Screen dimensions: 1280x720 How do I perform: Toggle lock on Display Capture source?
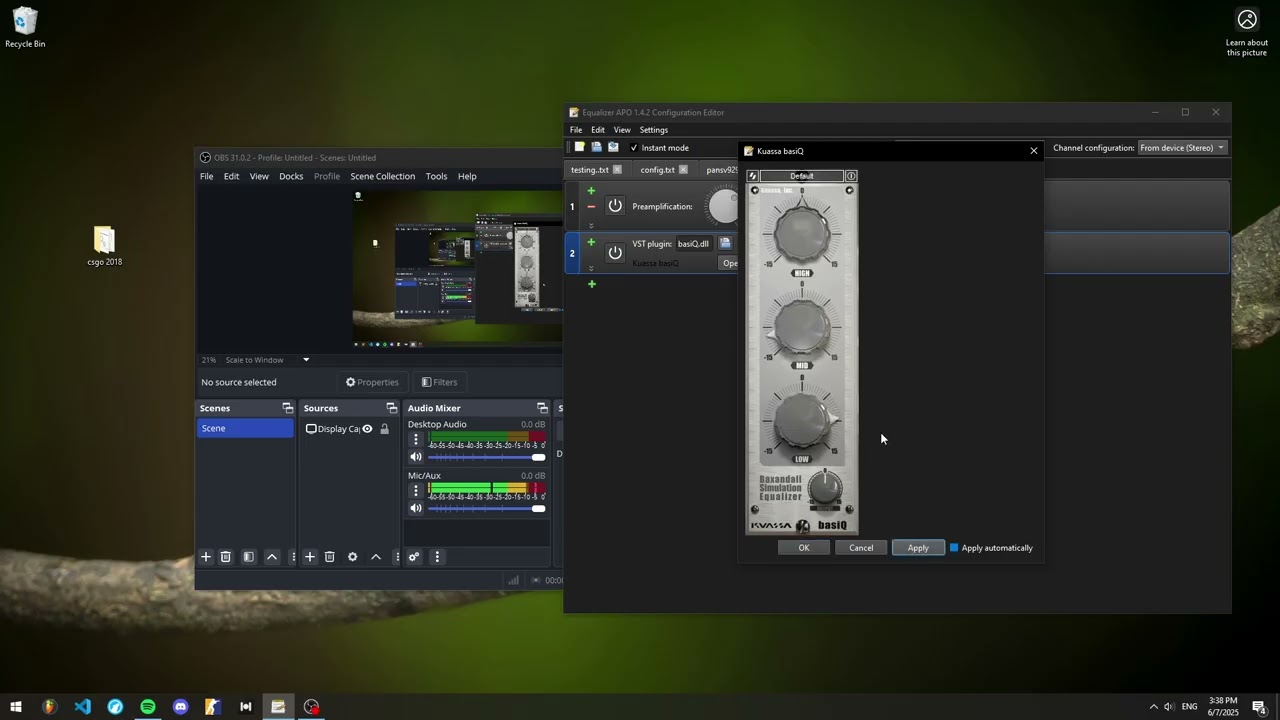point(384,429)
